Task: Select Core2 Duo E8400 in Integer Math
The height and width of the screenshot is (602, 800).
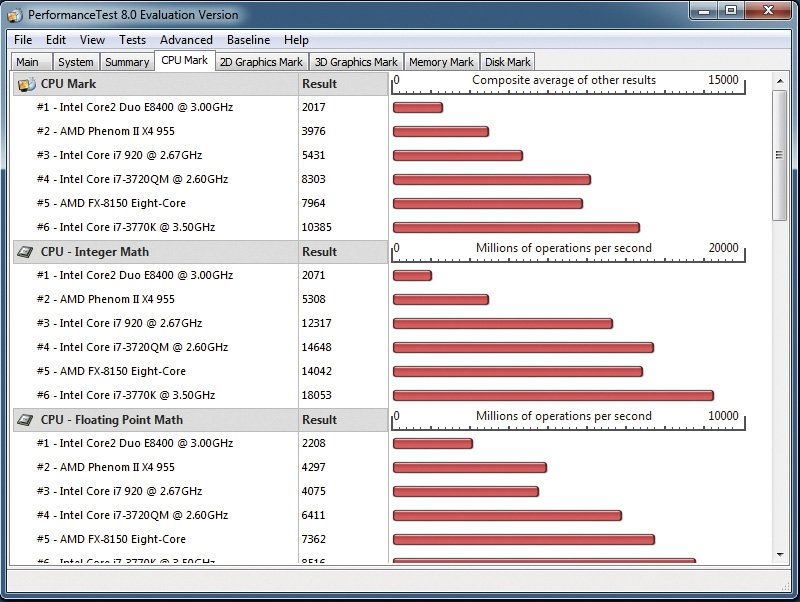Action: click(x=135, y=275)
